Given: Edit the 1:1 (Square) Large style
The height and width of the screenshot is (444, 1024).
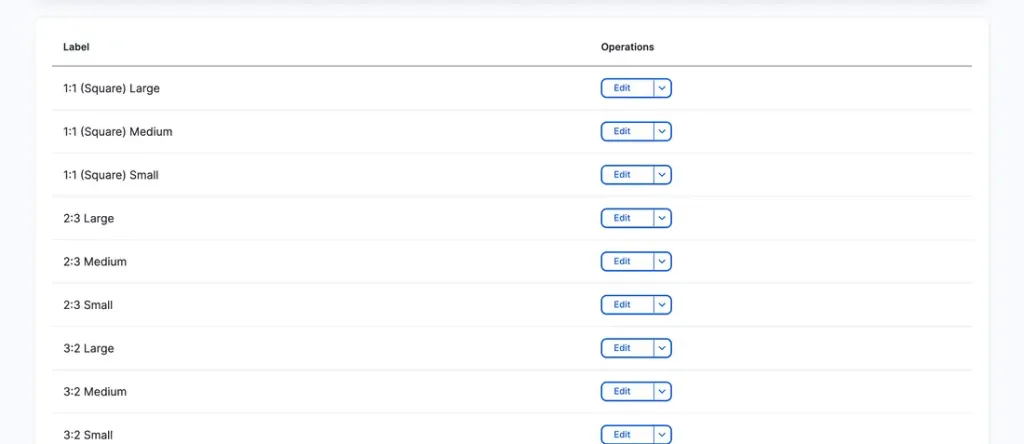Looking at the screenshot, I should tap(627, 88).
